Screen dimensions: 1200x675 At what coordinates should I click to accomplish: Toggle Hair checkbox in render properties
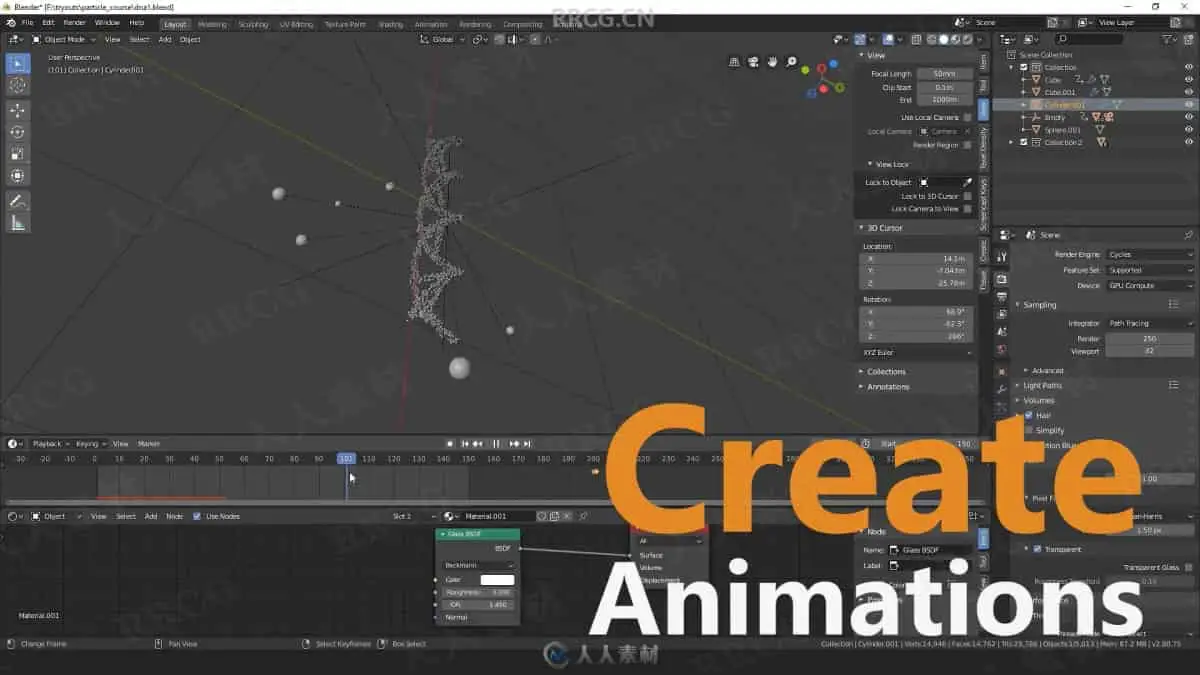[x=1029, y=415]
